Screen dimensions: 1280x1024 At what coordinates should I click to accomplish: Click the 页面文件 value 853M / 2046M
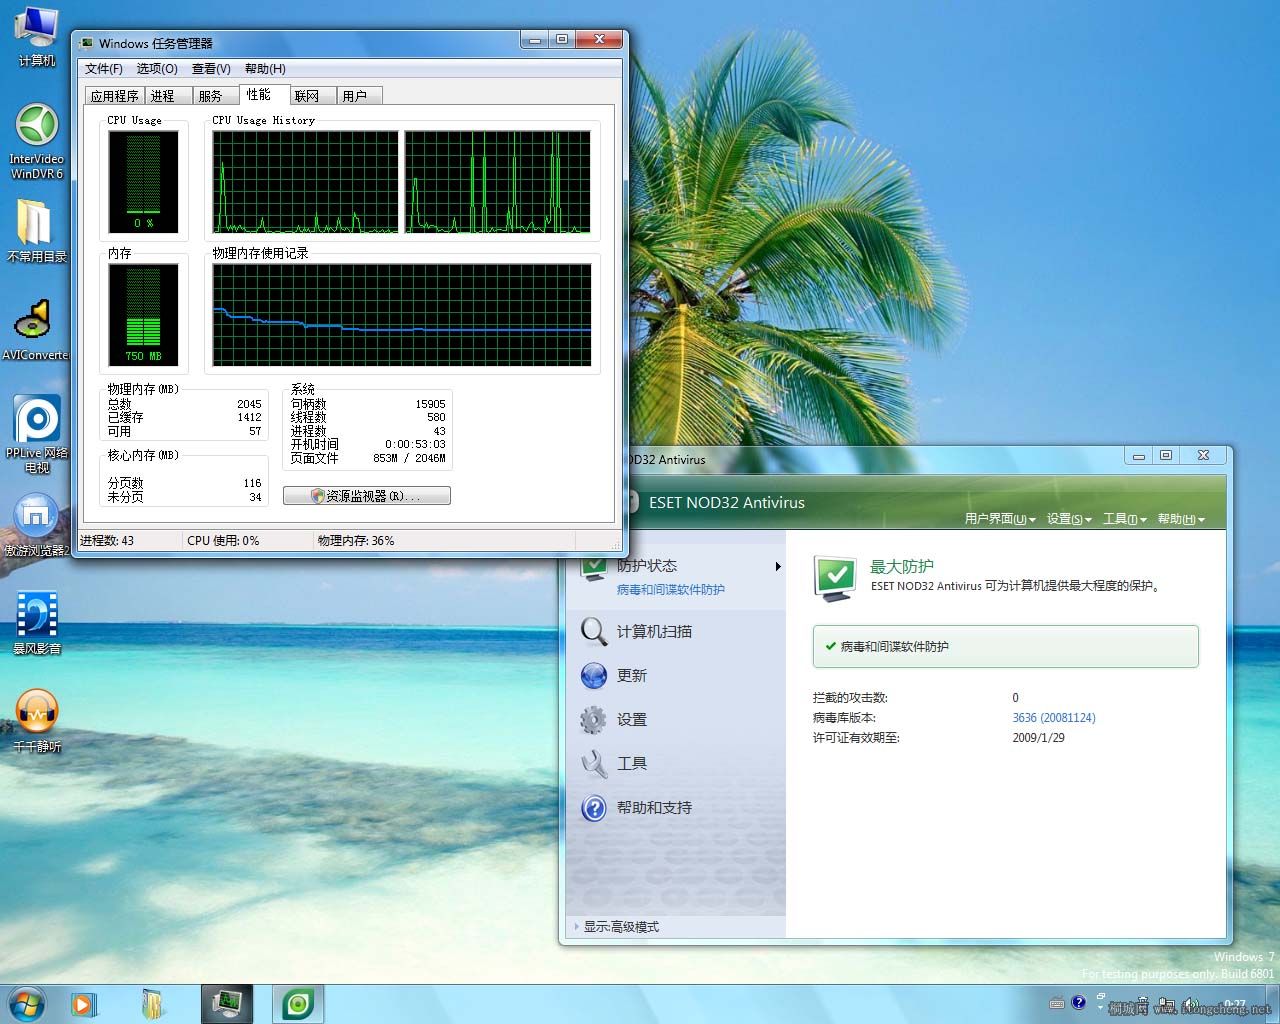click(409, 459)
